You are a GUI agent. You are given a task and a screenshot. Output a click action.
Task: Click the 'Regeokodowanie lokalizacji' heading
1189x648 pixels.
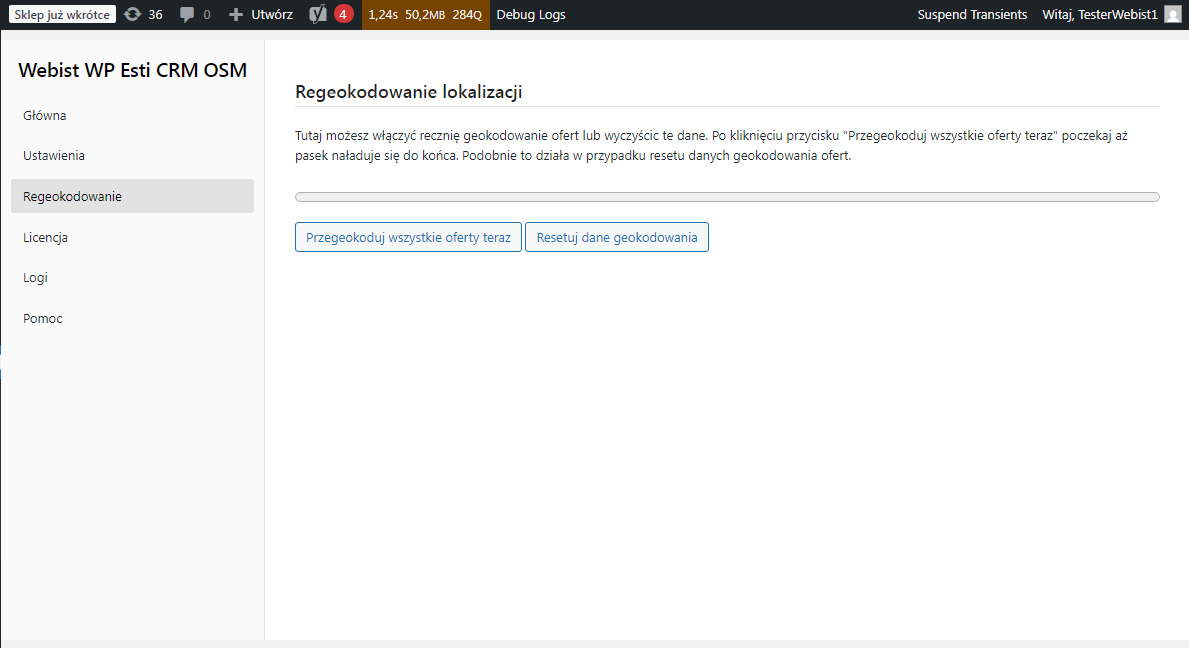click(409, 92)
